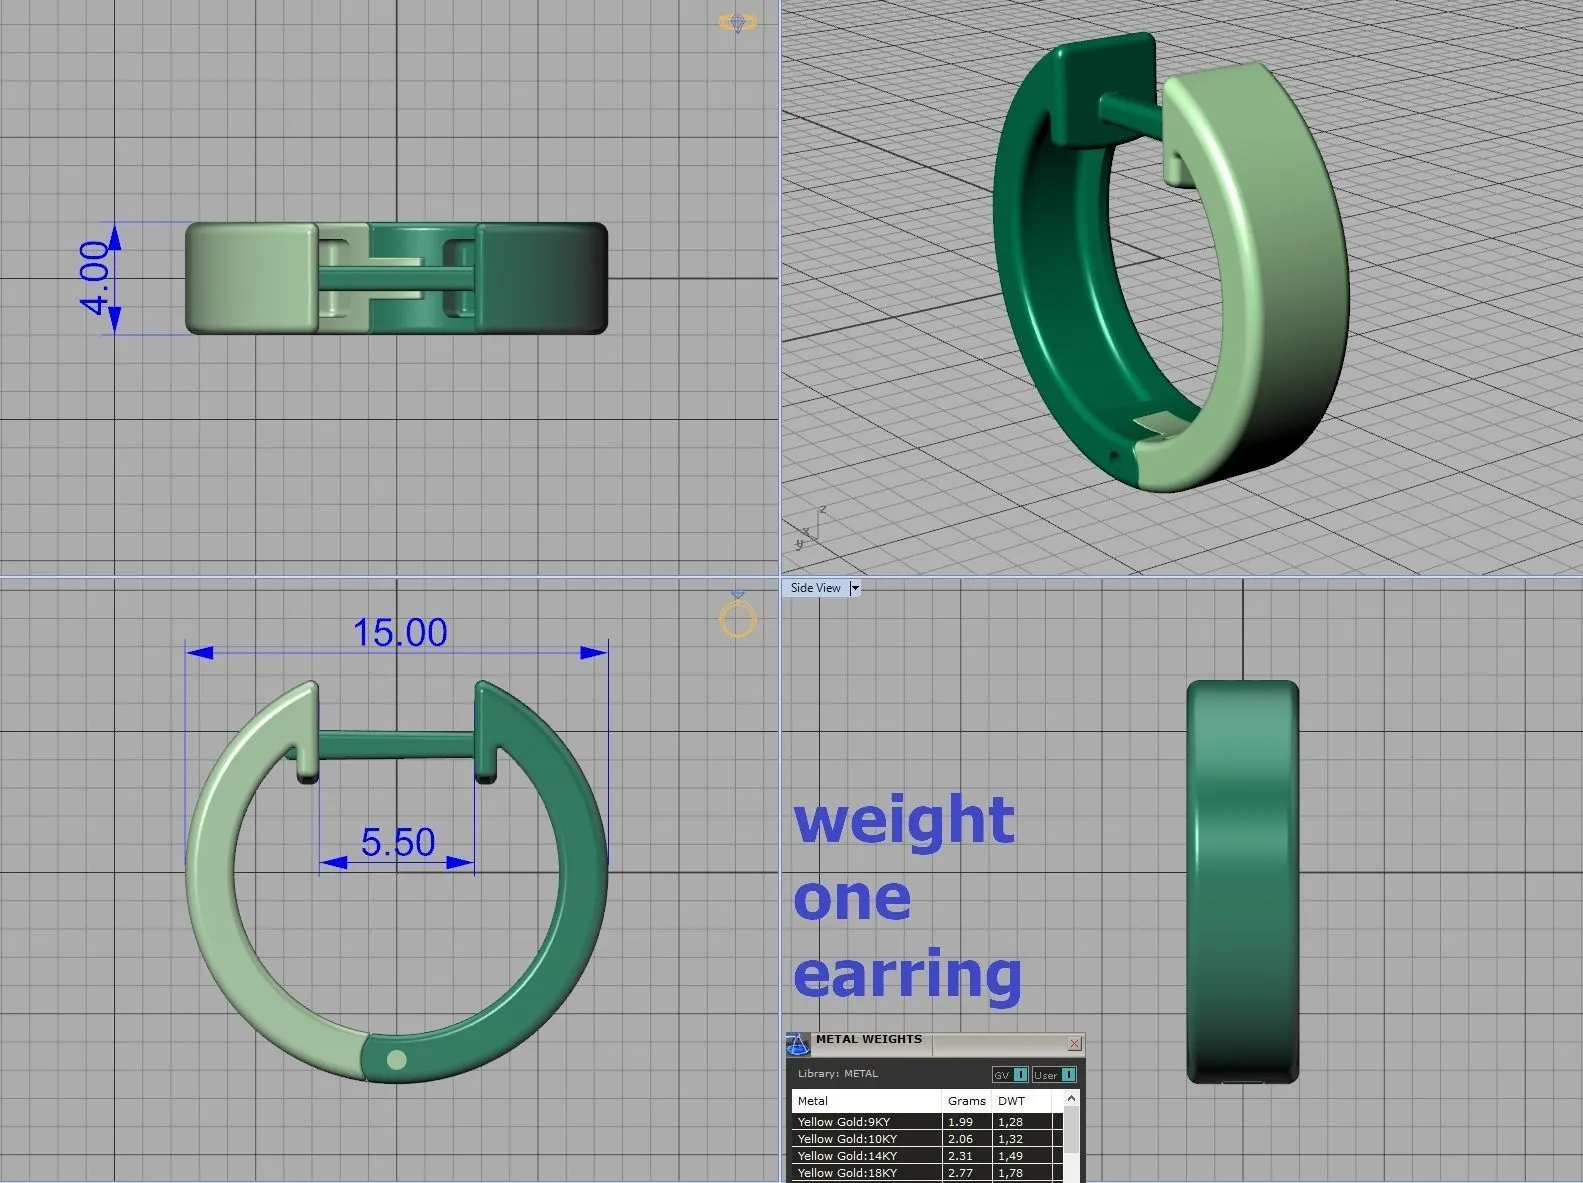
Task: Select the Yellow Gold:18KY row
Action: click(866, 1173)
